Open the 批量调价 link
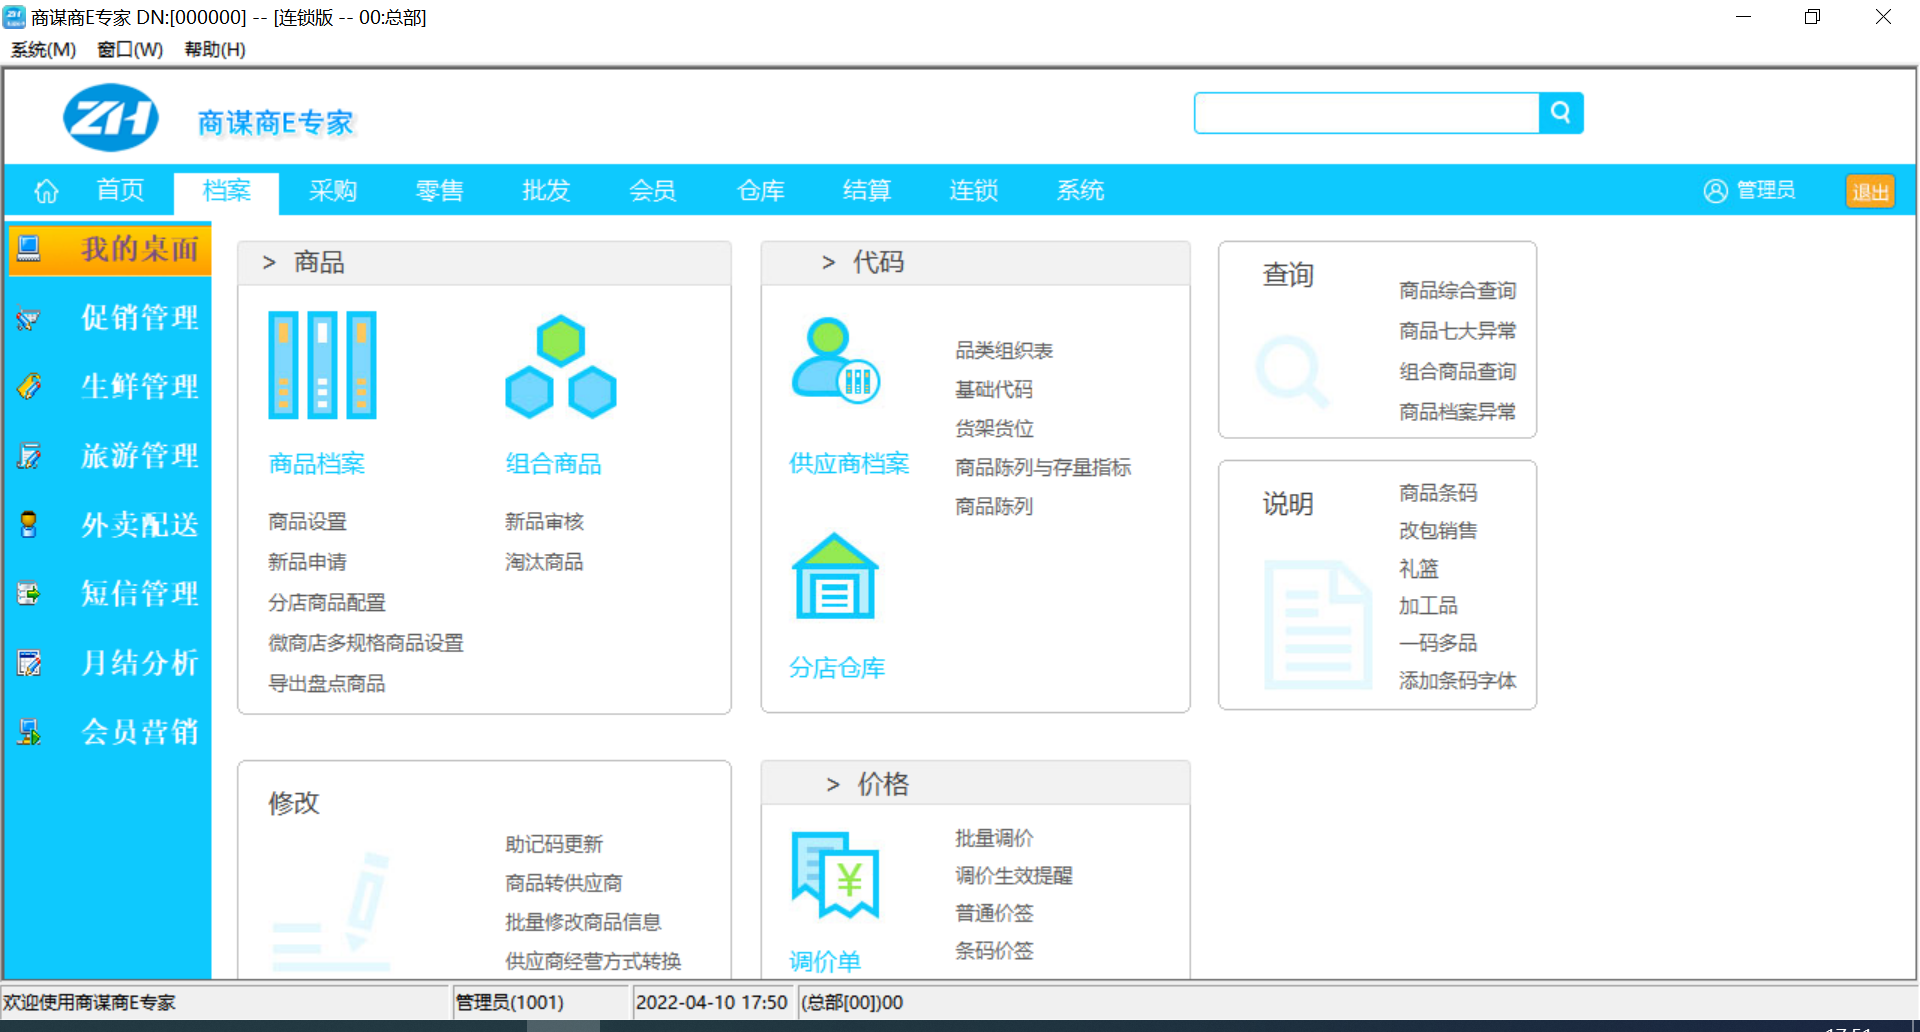Image resolution: width=1920 pixels, height=1032 pixels. tap(994, 838)
